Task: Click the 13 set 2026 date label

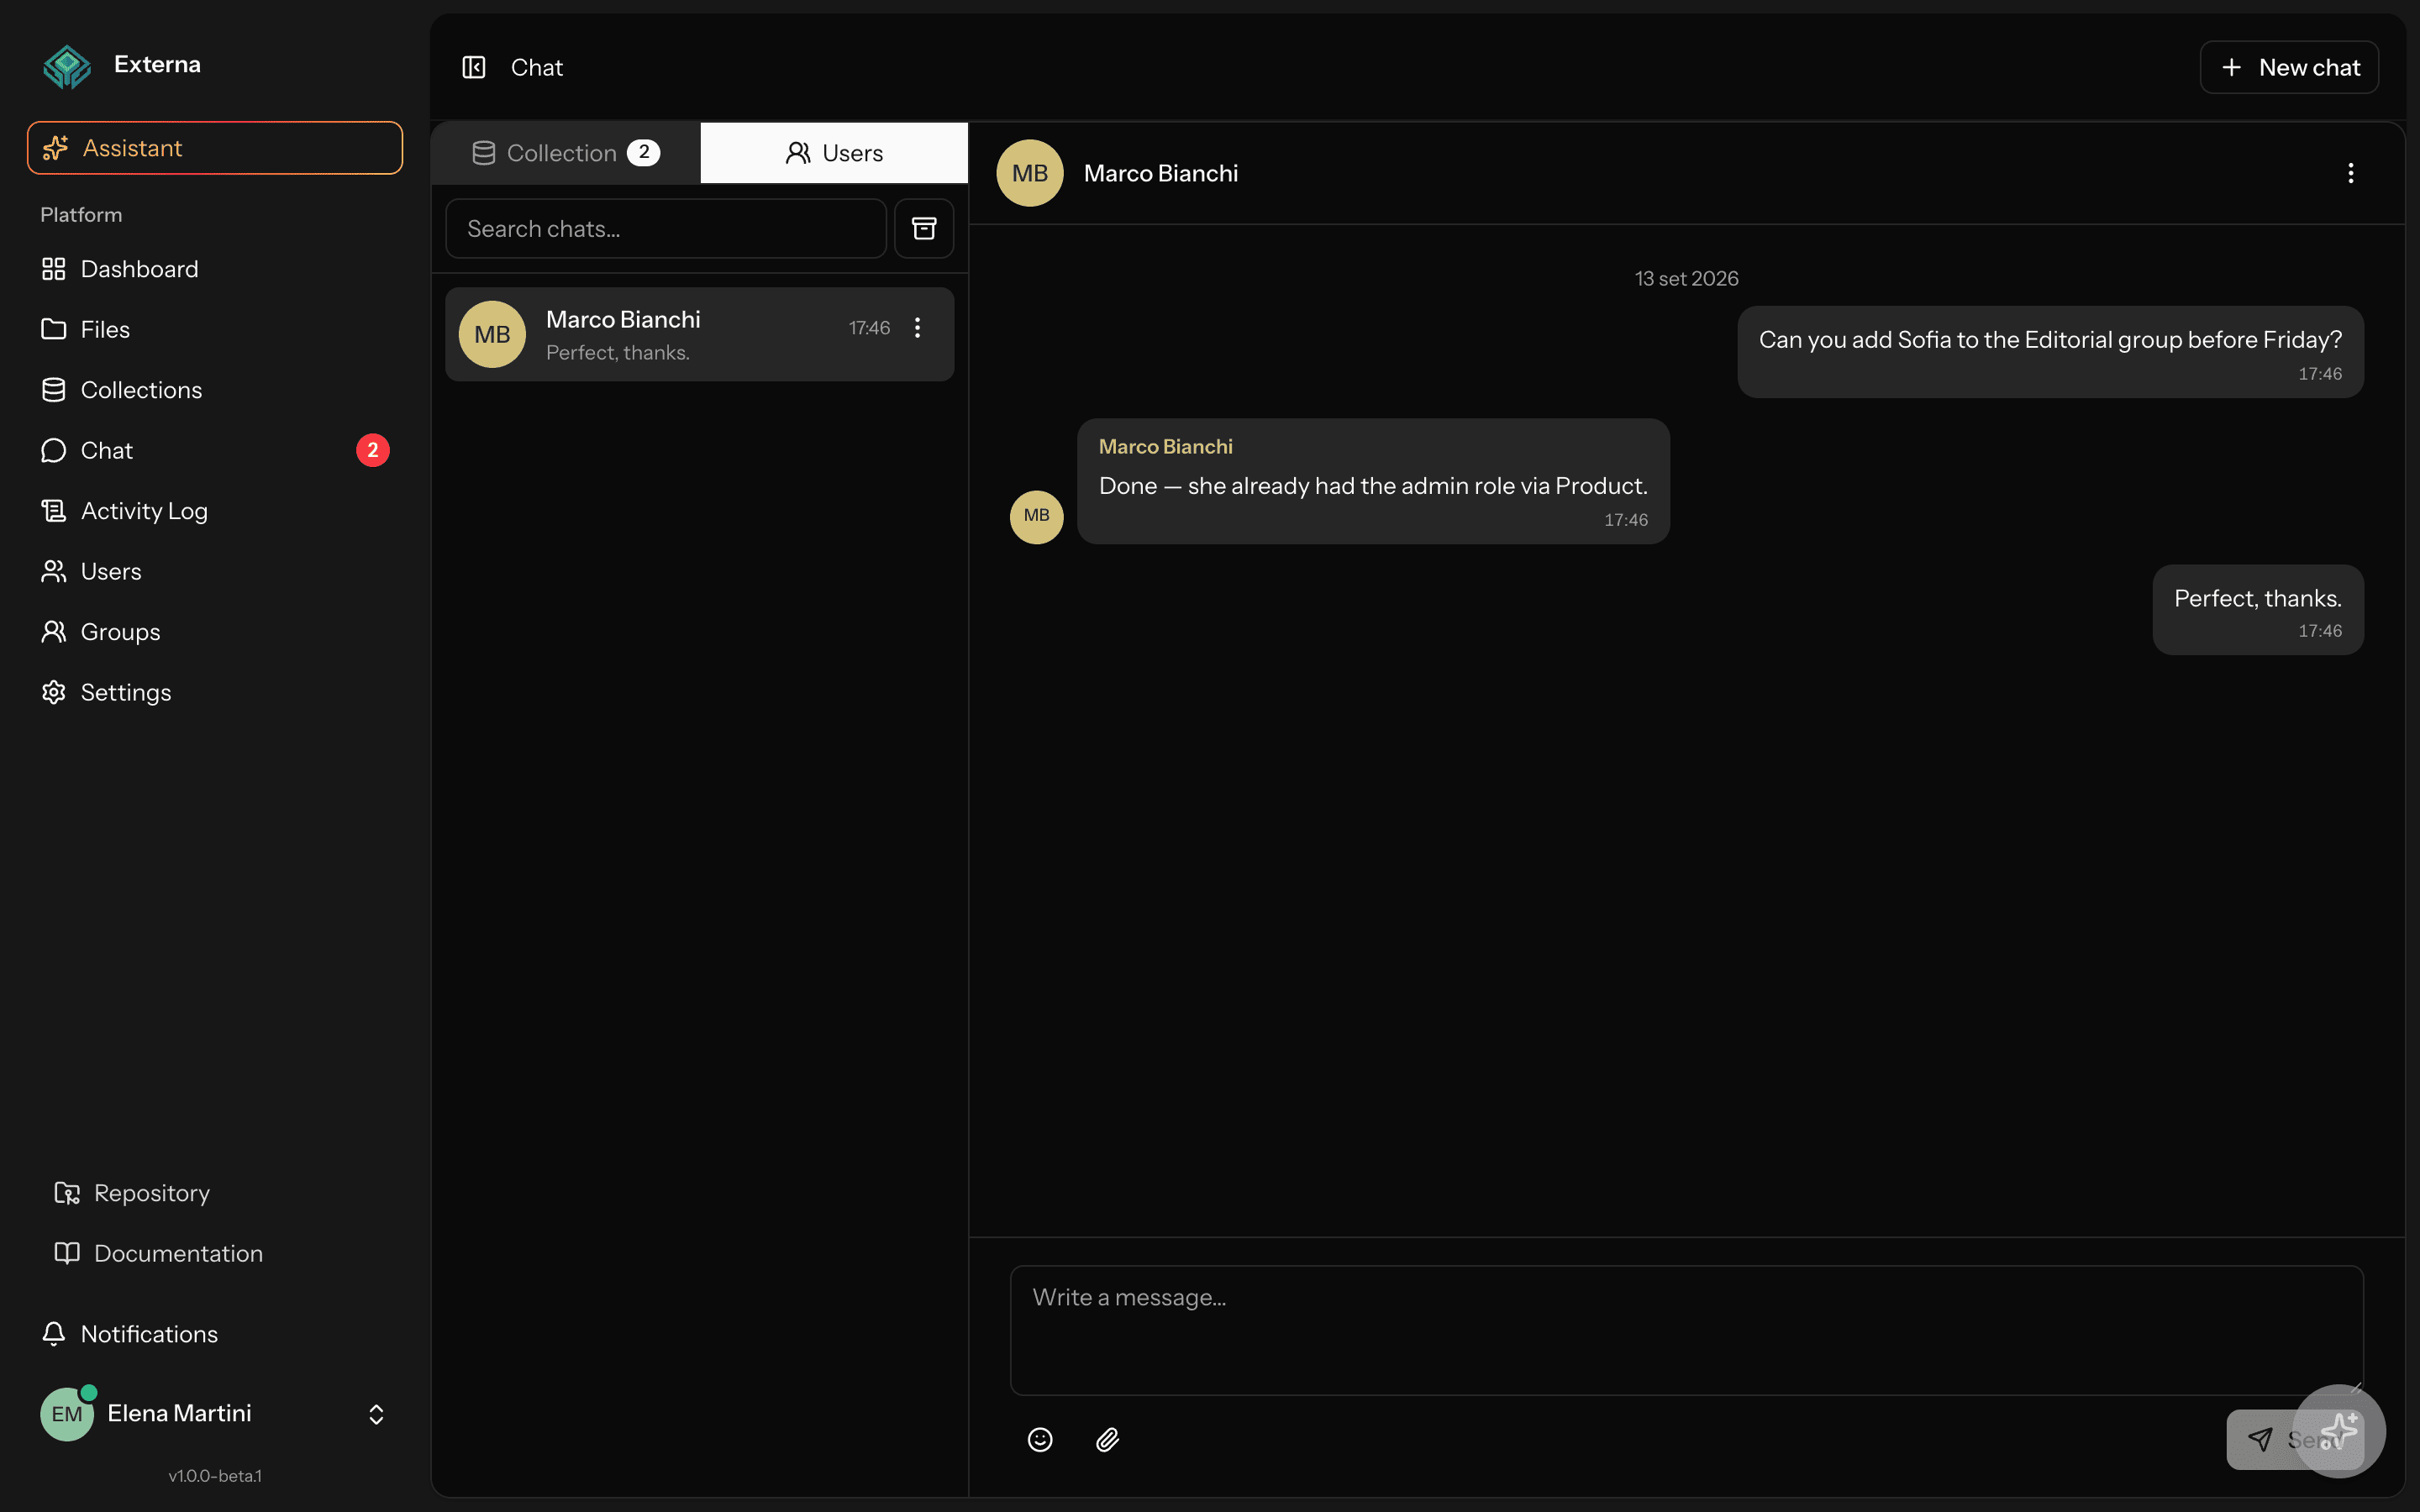Action: pos(1687,279)
